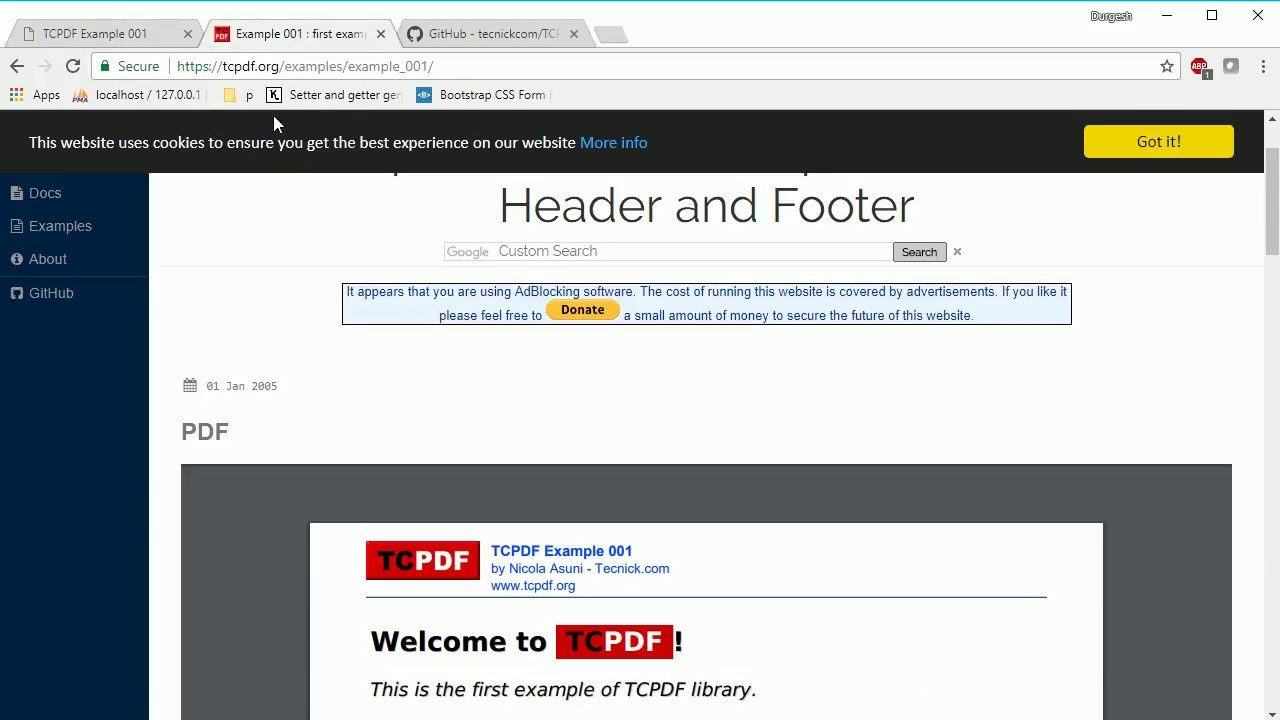Open the Chrome three-dot menu
Image resolution: width=1280 pixels, height=720 pixels.
click(x=1263, y=66)
